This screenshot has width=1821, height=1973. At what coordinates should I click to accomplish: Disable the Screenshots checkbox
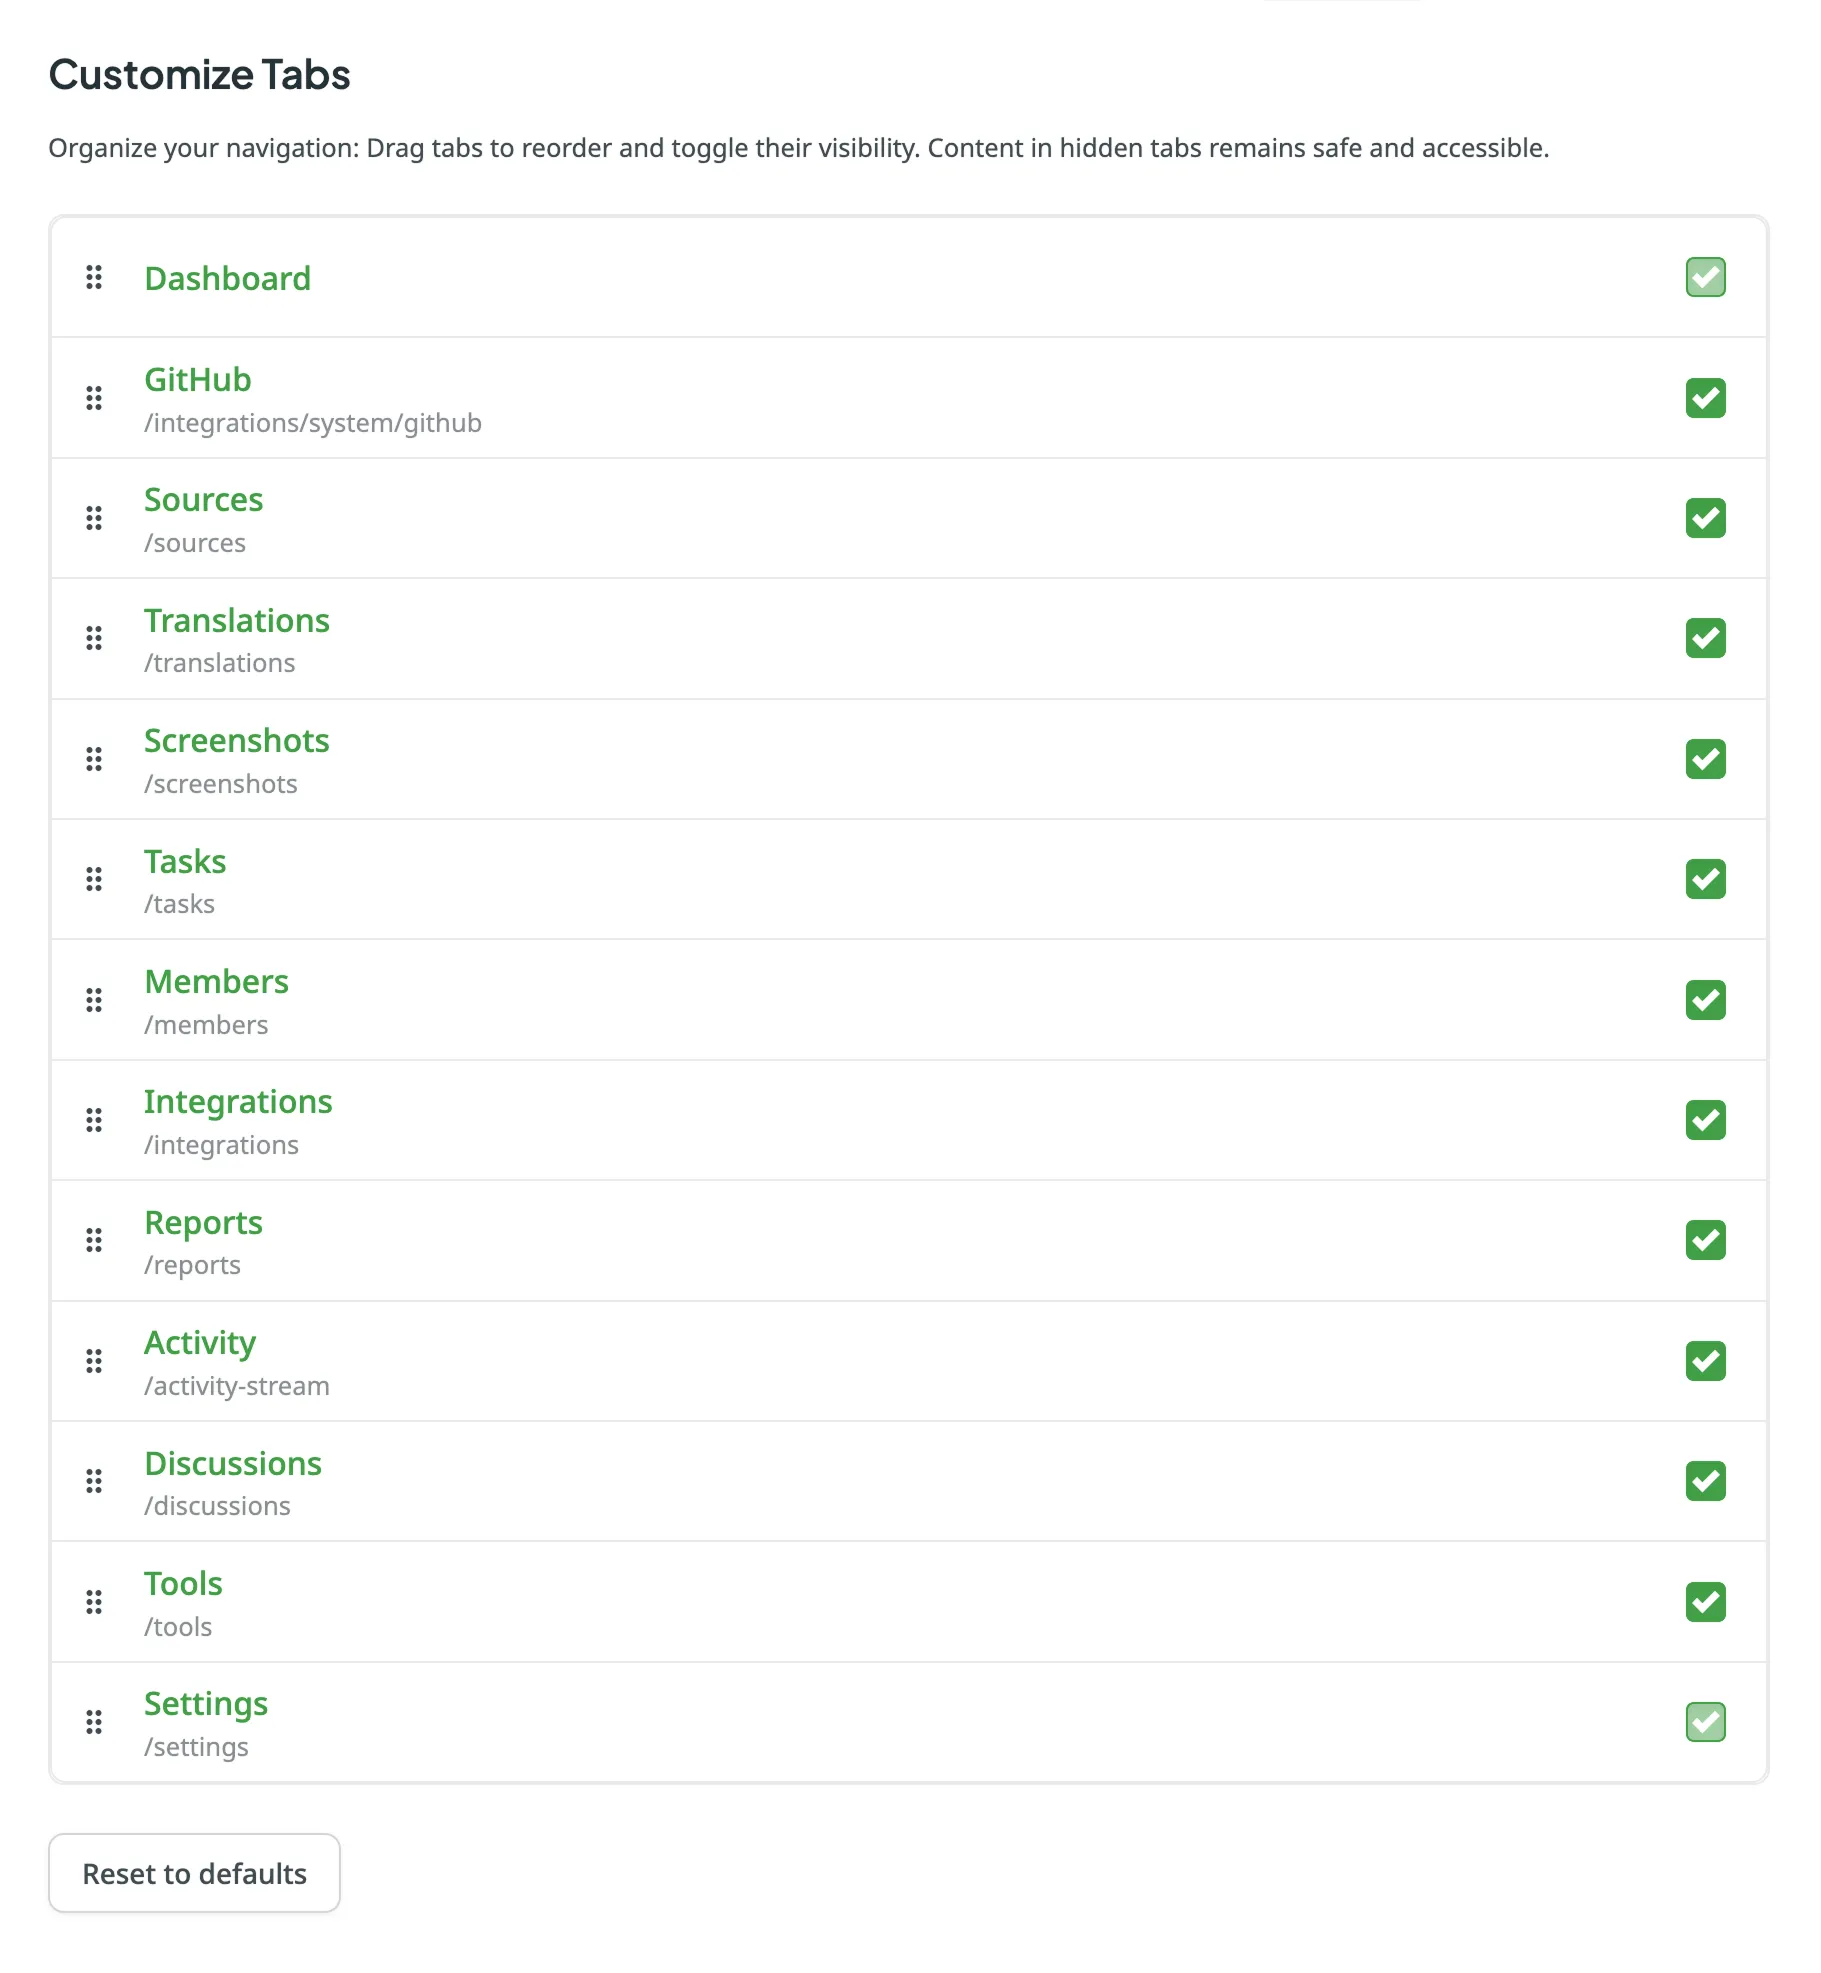[1705, 759]
